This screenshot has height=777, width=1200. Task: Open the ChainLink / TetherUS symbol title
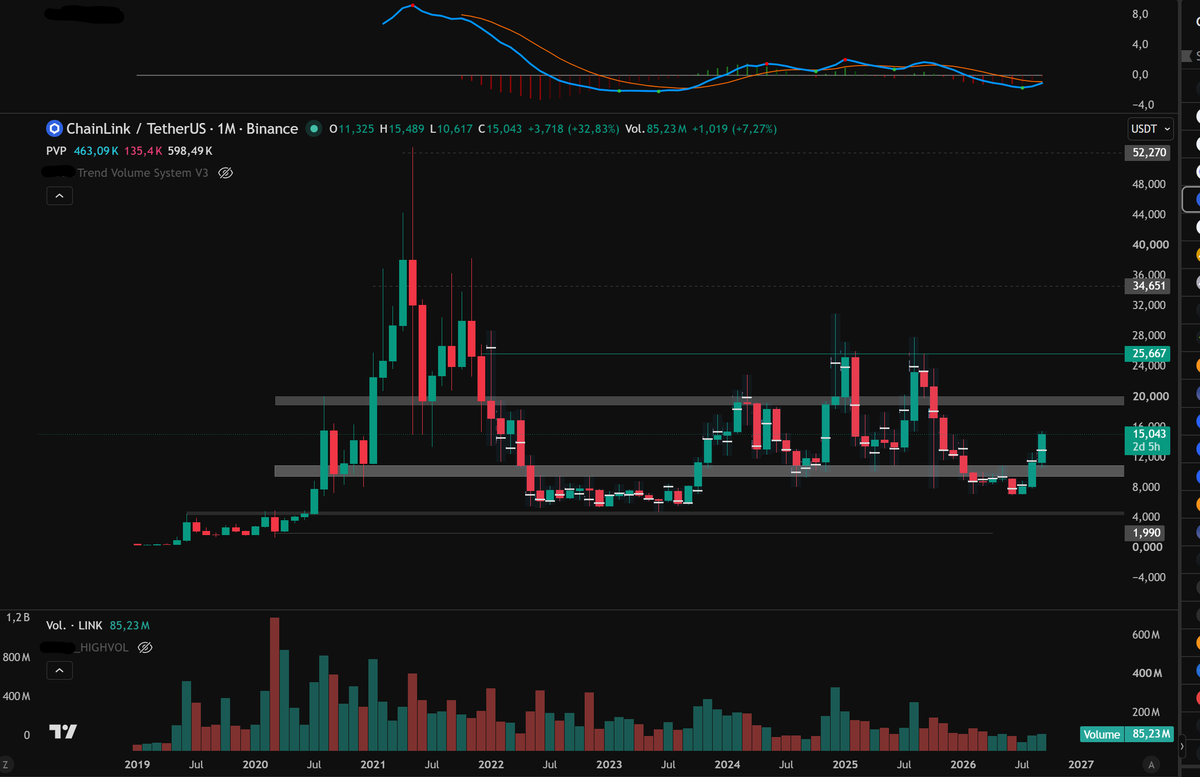(x=182, y=129)
